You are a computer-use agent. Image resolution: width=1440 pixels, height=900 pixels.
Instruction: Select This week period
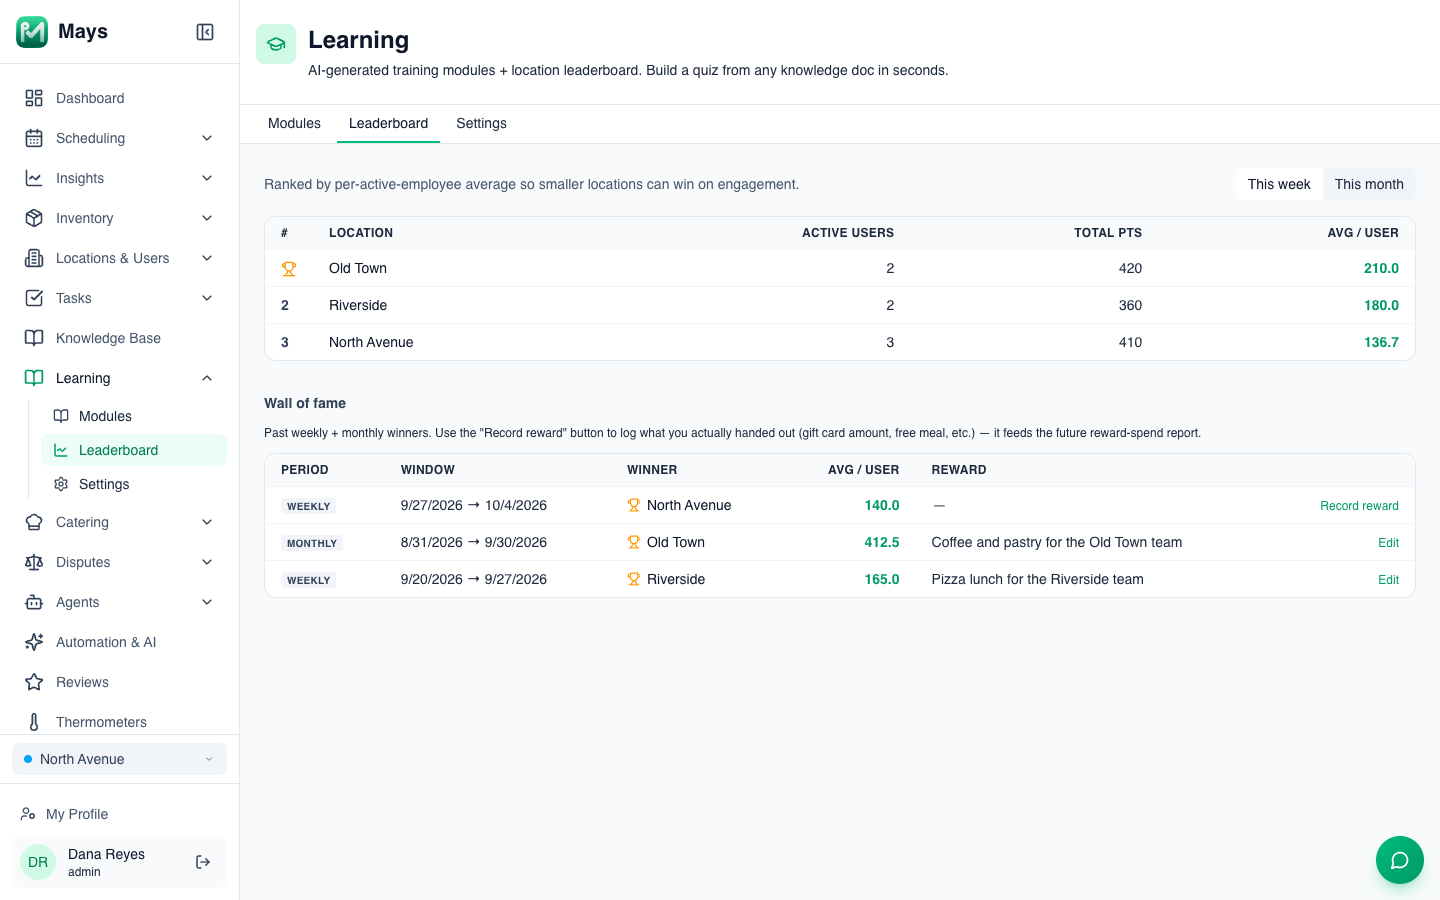(1279, 184)
